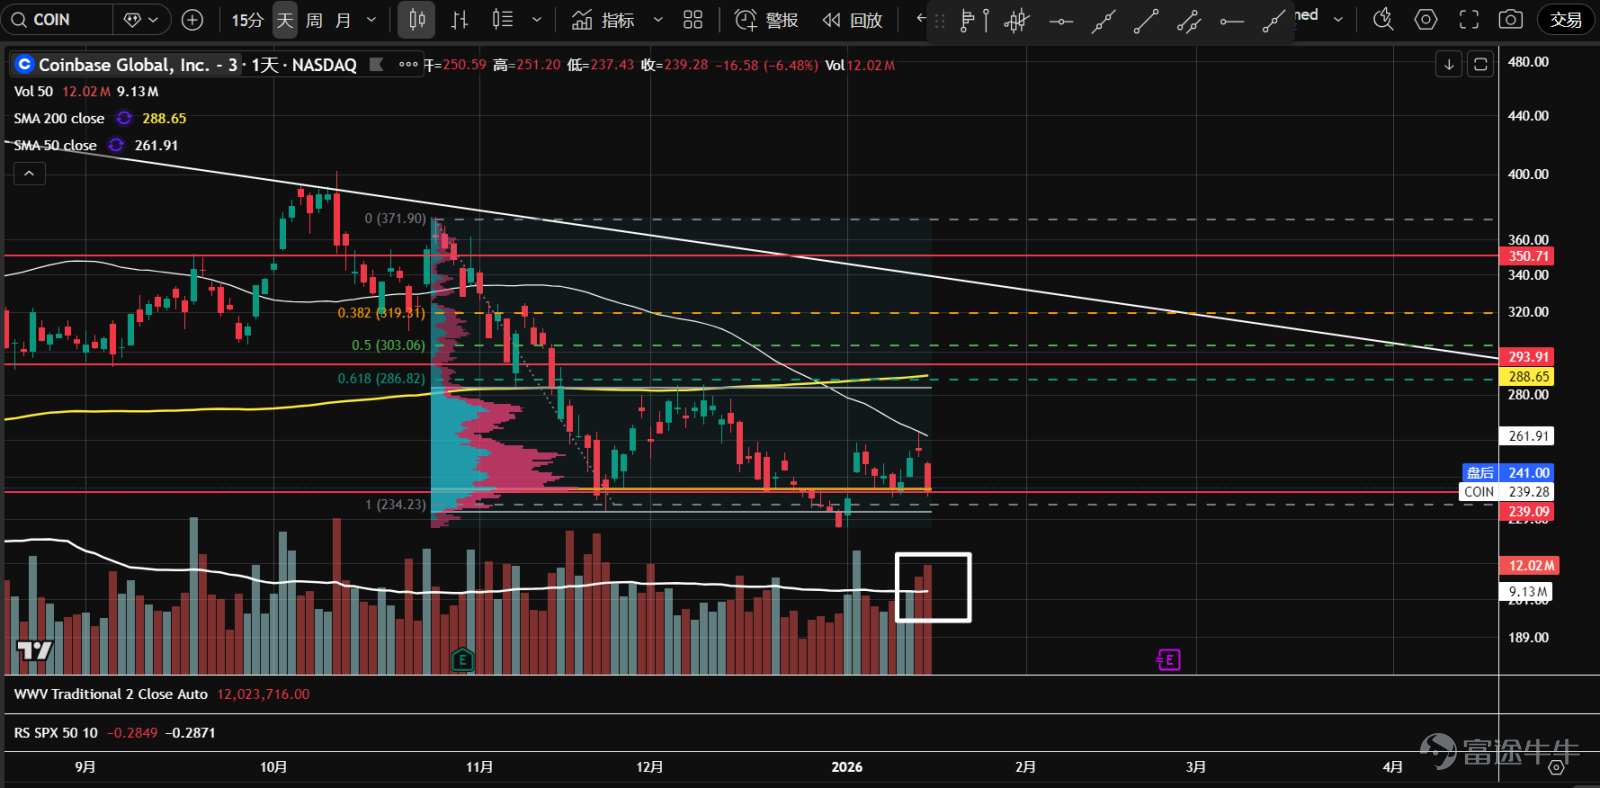This screenshot has height=788, width=1600.
Task: Click the 0.5 (303.06) Fibonacci level label
Action: point(388,346)
